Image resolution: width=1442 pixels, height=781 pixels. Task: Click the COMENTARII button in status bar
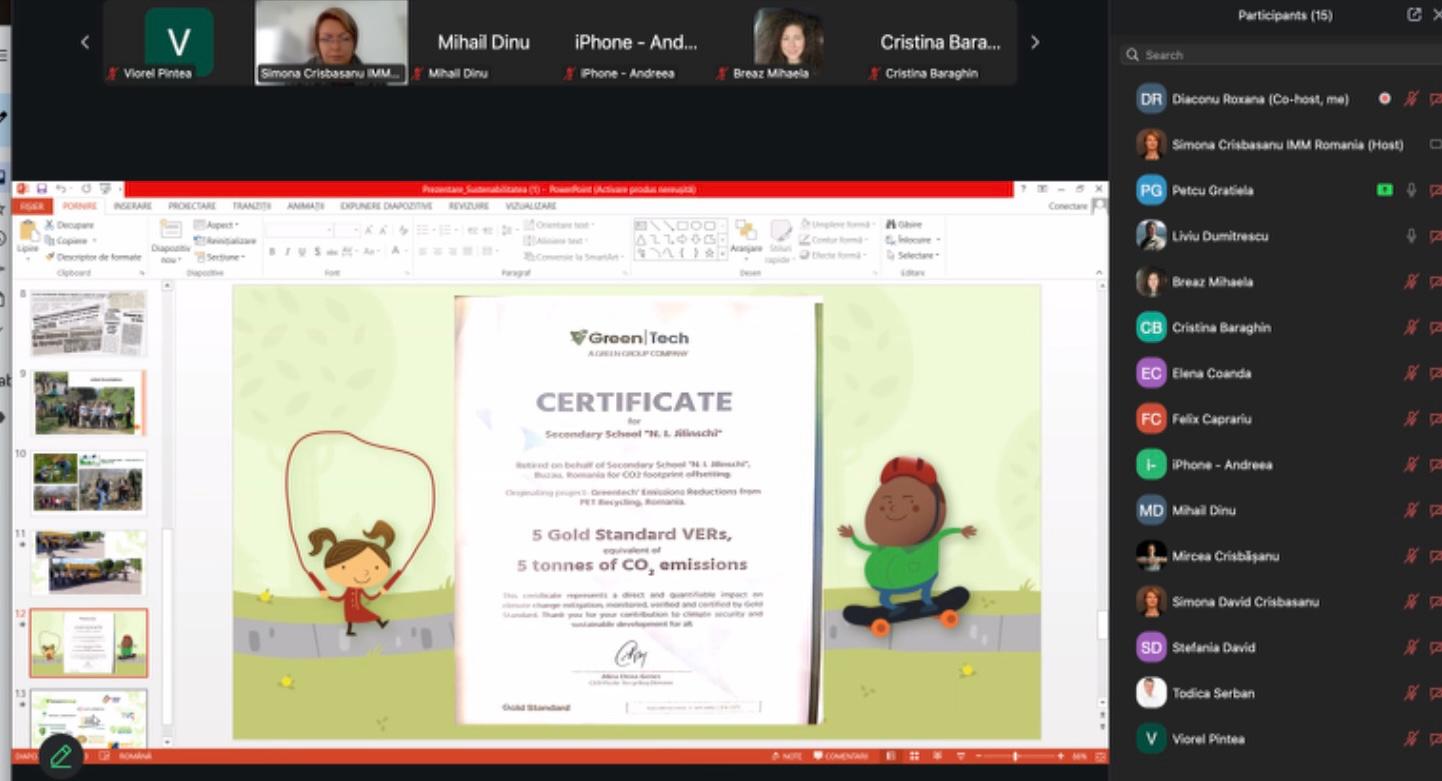pos(840,756)
